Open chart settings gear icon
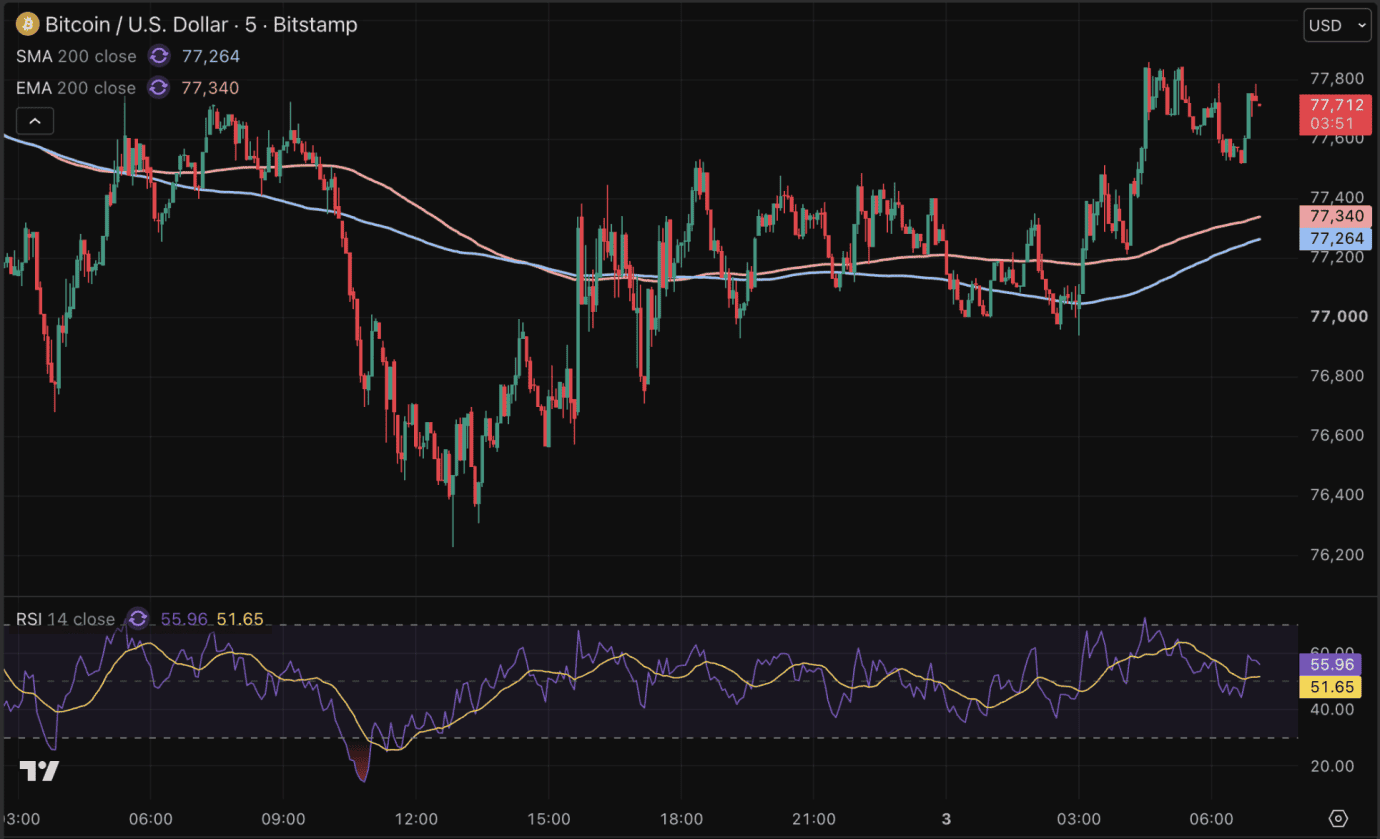1380x839 pixels. pyautogui.click(x=1339, y=819)
